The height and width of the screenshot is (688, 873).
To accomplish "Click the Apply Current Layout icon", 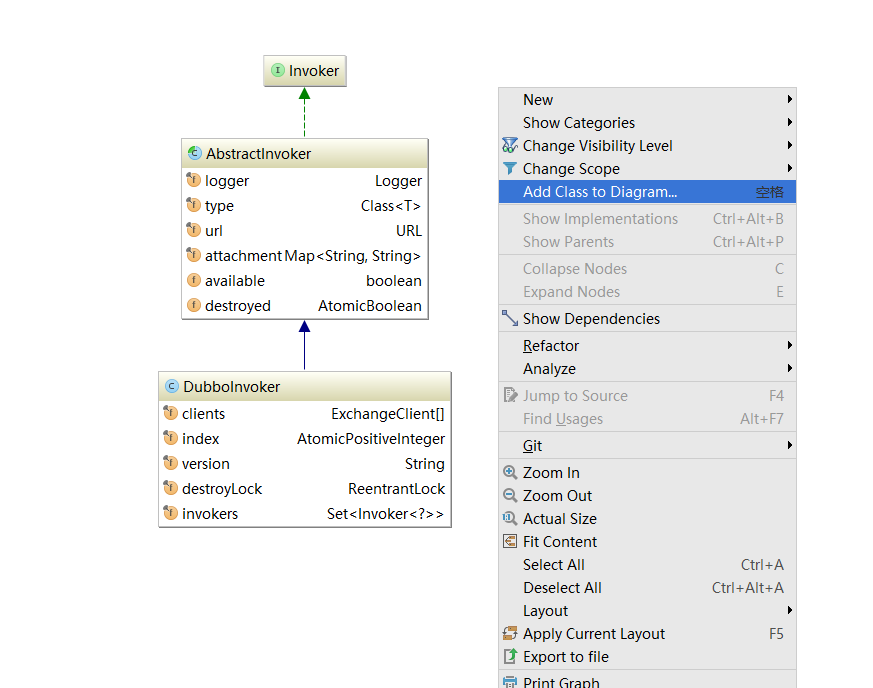I will click(510, 633).
